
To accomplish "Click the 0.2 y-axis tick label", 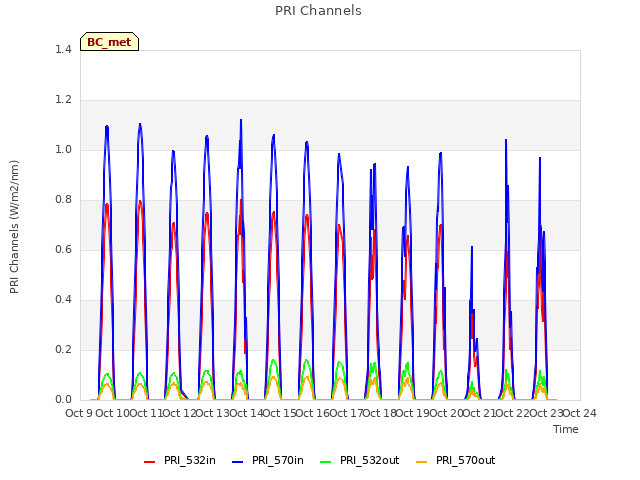I will coord(63,349).
